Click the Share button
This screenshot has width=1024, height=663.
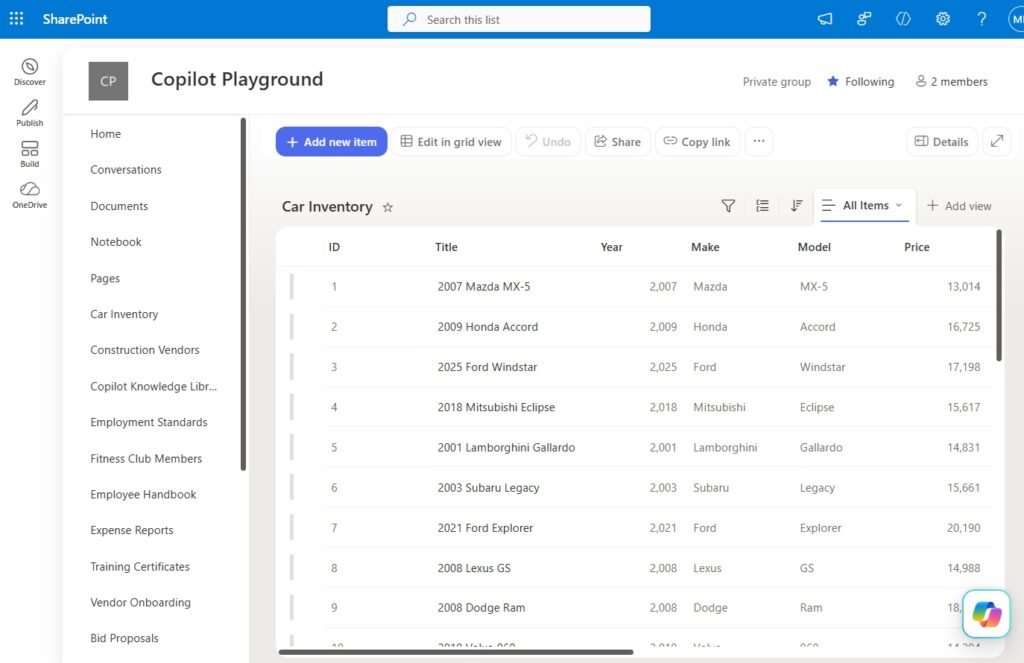(x=617, y=142)
